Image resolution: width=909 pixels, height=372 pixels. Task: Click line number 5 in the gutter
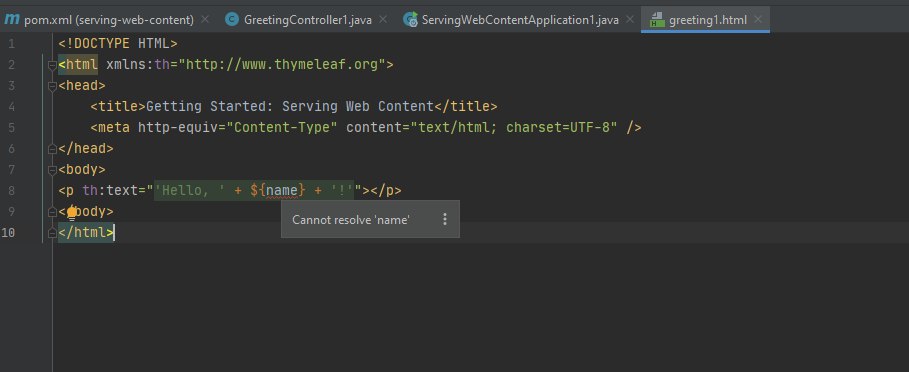pos(12,127)
